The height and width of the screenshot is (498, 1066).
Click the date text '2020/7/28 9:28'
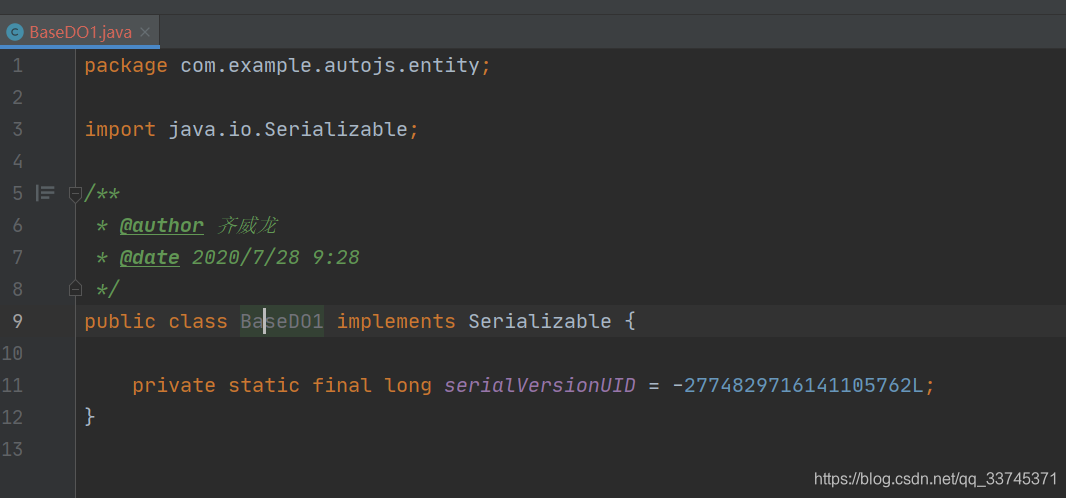275,257
